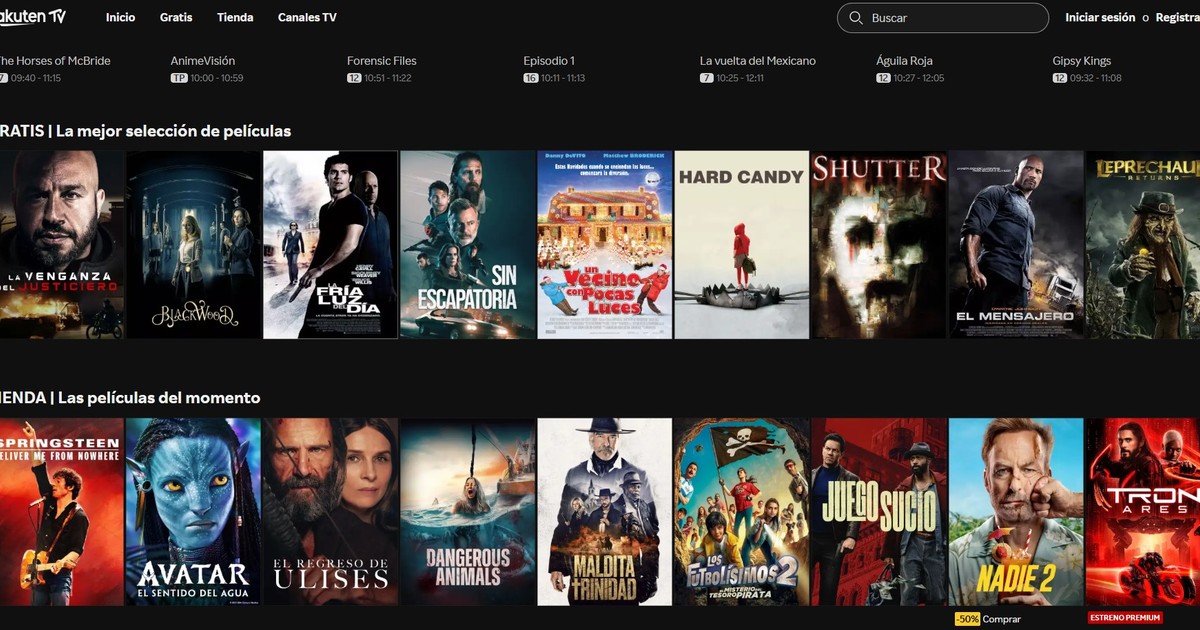Choose El Mensajero movie poster

1015,245
